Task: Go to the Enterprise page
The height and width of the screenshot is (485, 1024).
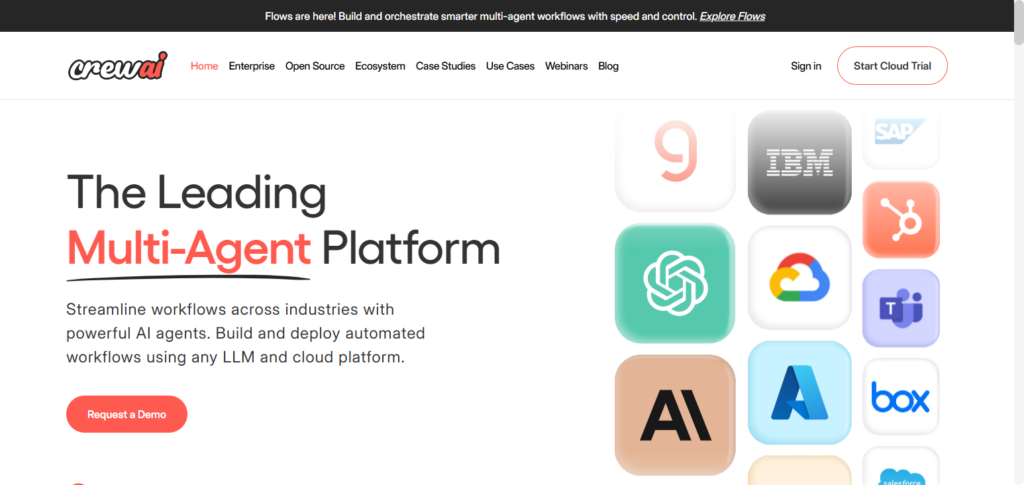Action: tap(251, 66)
